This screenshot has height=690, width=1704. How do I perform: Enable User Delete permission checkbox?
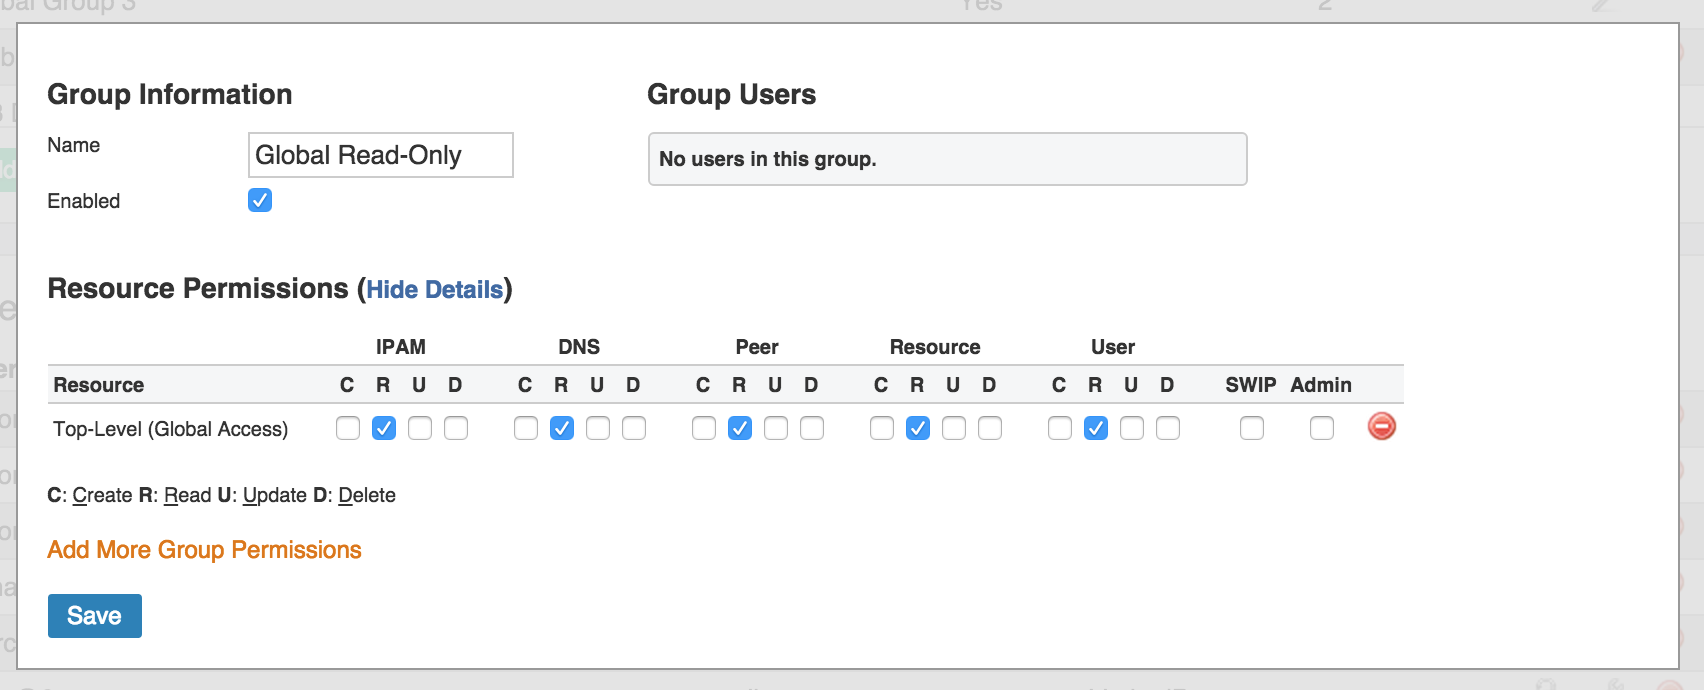(1168, 428)
